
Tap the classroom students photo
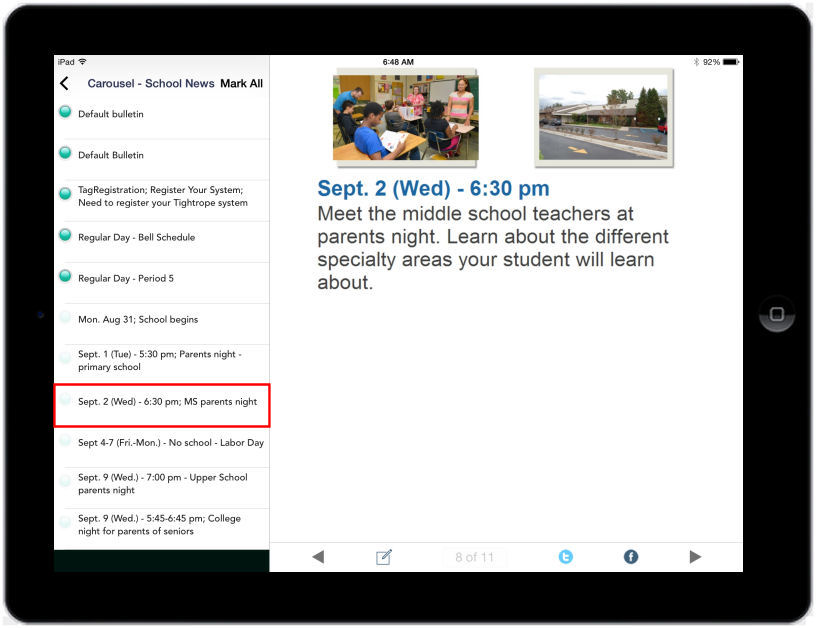[x=406, y=118]
